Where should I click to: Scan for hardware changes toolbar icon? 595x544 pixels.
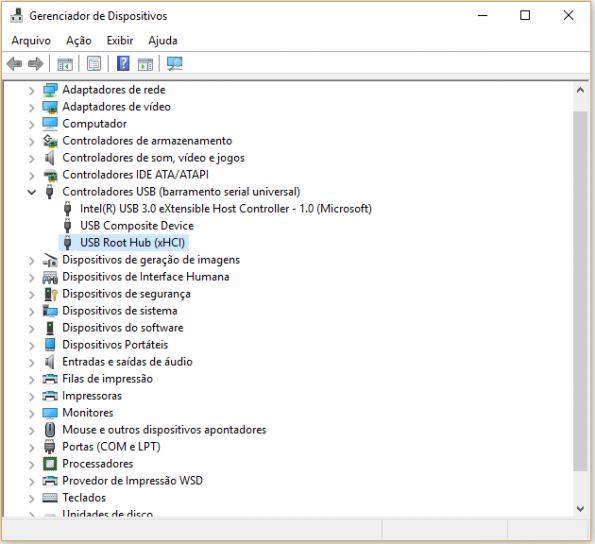click(175, 64)
